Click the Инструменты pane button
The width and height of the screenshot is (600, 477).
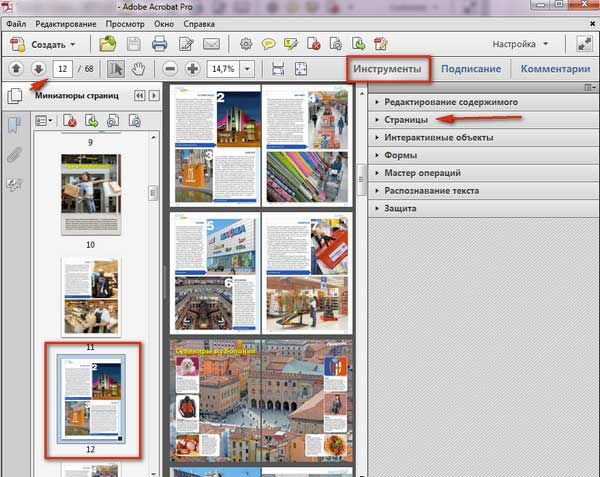(390, 69)
